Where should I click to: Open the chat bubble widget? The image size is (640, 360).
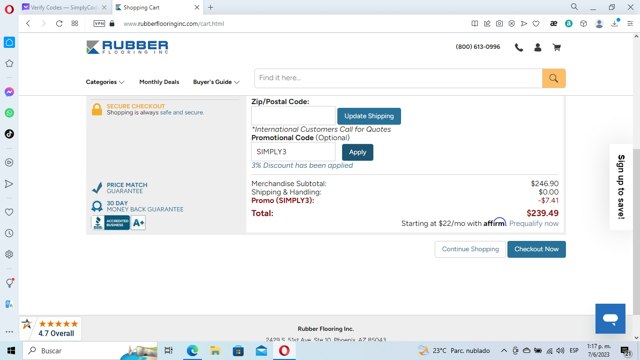coord(610,319)
